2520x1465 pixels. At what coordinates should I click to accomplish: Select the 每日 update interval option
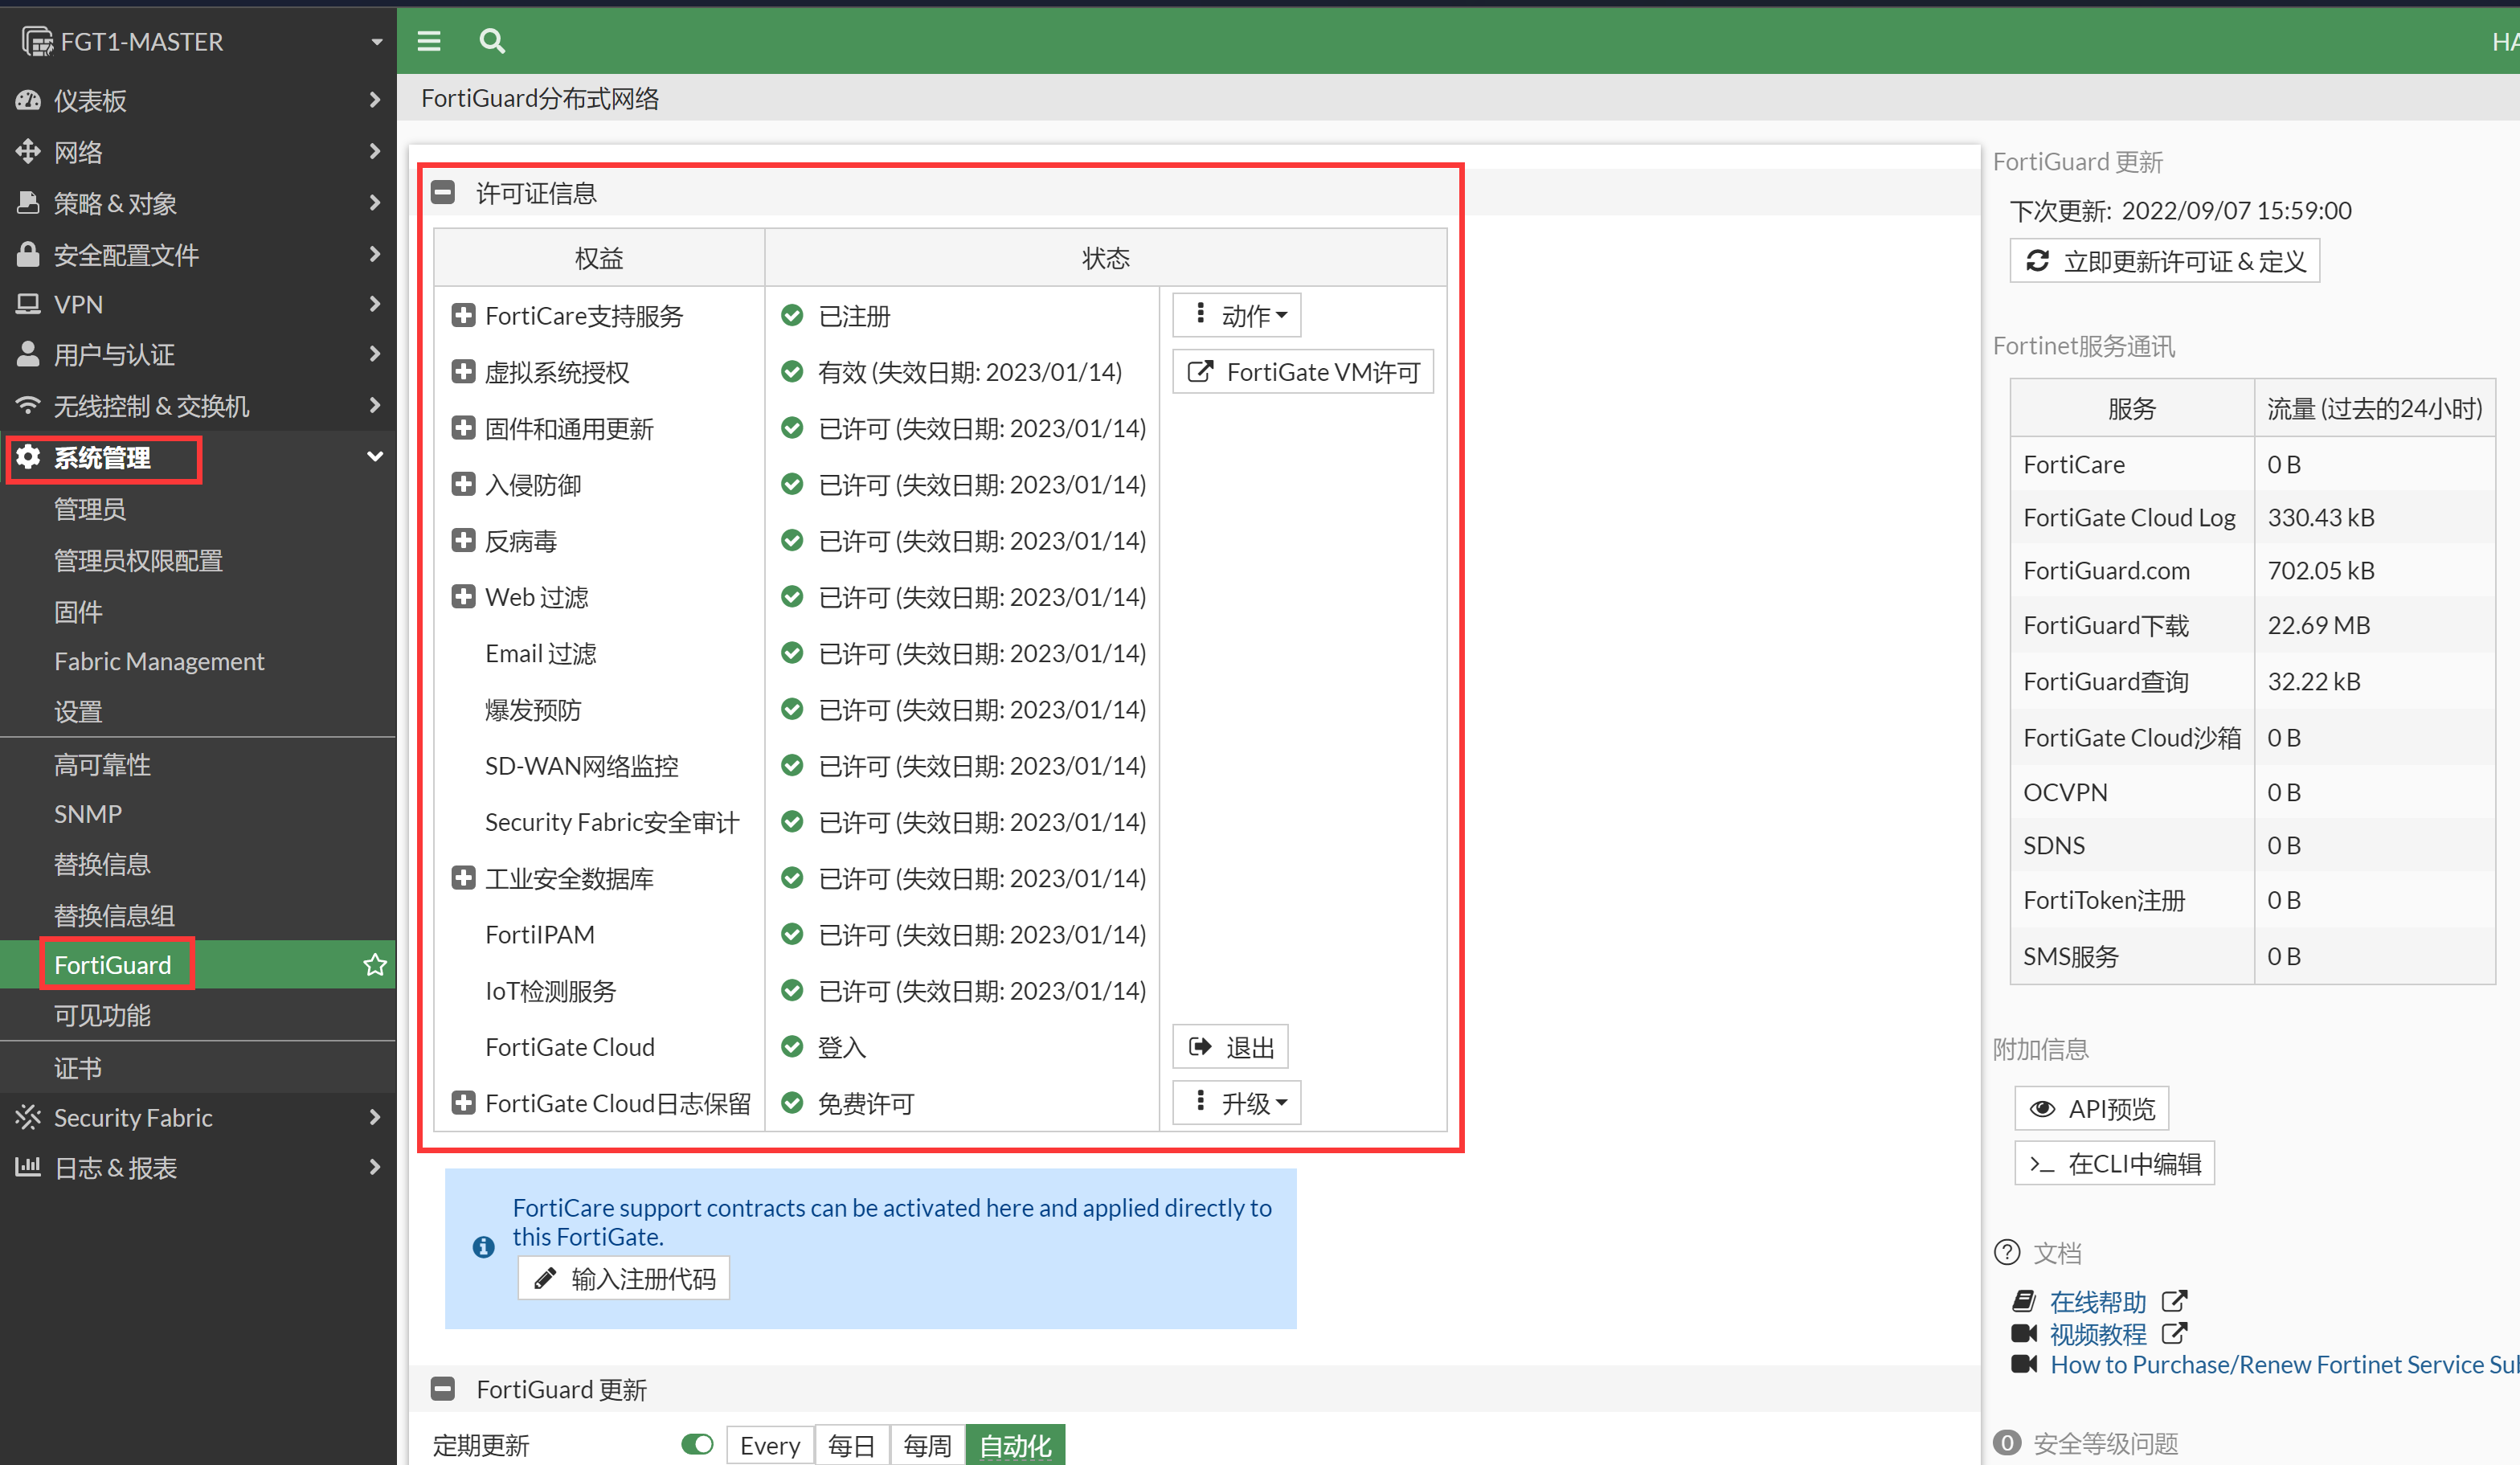click(x=852, y=1445)
